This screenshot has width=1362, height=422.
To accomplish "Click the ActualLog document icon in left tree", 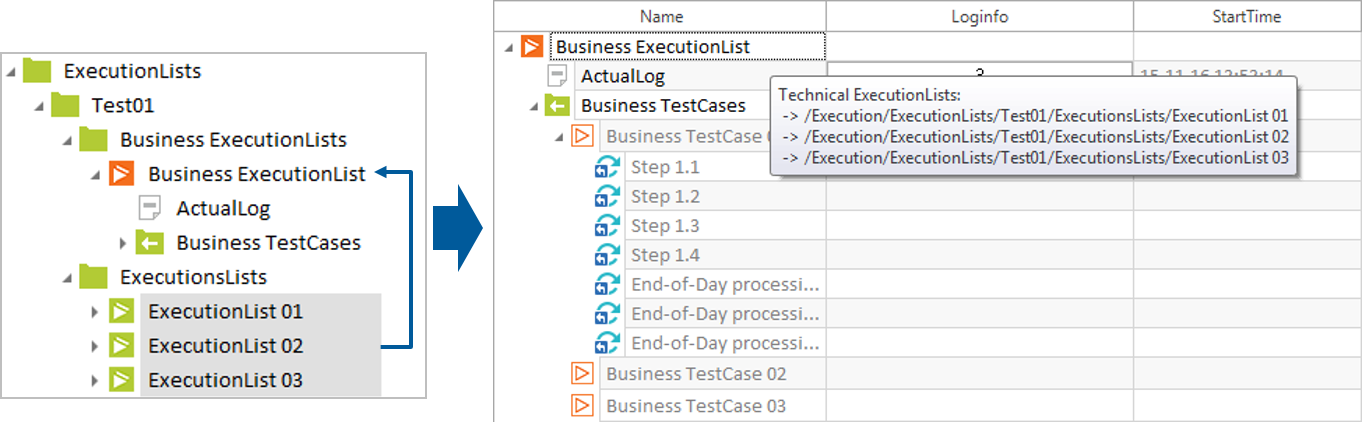I will click(149, 208).
